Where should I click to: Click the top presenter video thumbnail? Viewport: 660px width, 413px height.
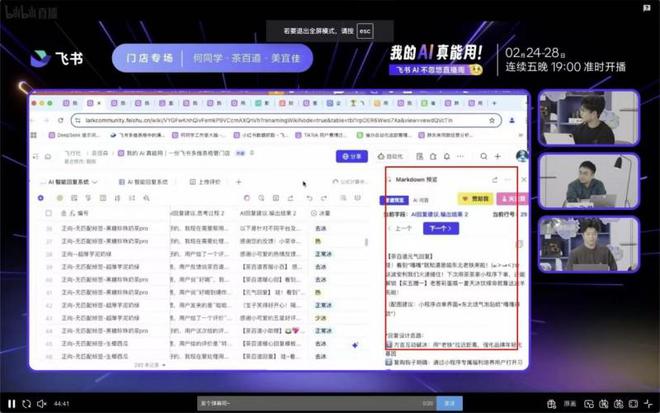pyautogui.click(x=589, y=118)
